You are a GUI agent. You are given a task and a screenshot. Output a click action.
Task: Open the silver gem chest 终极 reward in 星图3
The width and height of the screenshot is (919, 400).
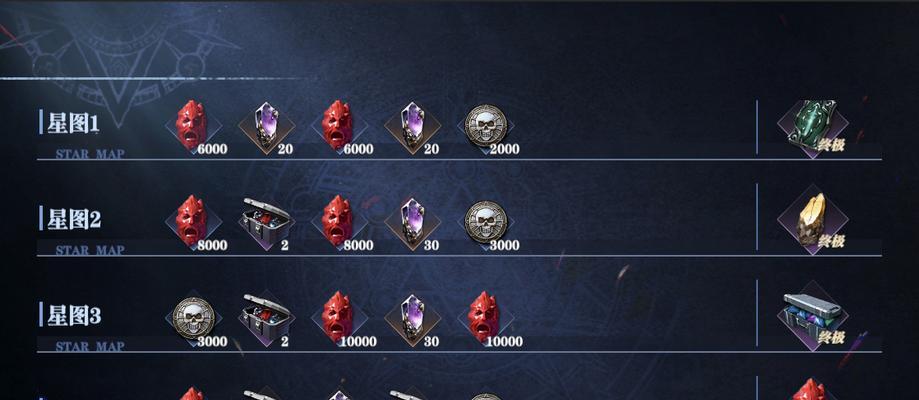(813, 316)
